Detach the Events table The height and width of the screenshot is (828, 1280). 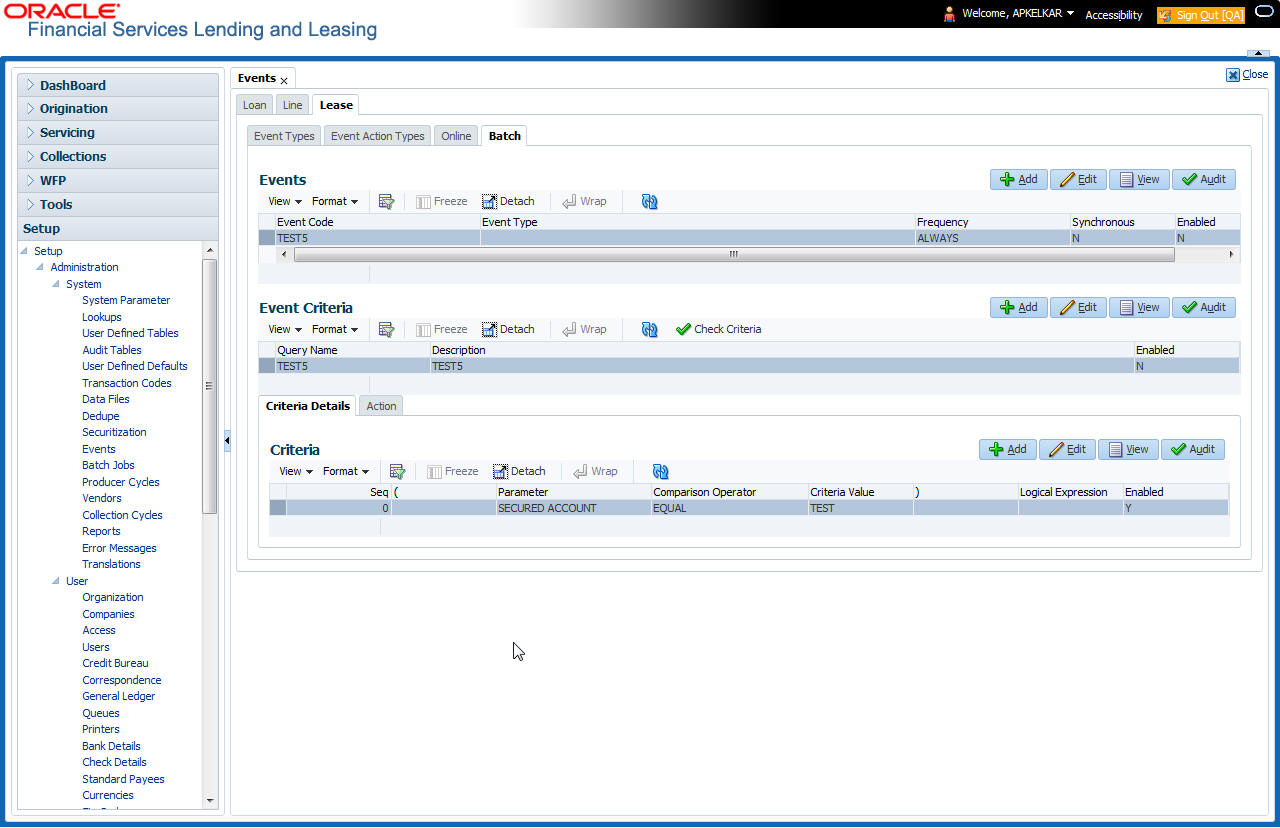[x=508, y=201]
